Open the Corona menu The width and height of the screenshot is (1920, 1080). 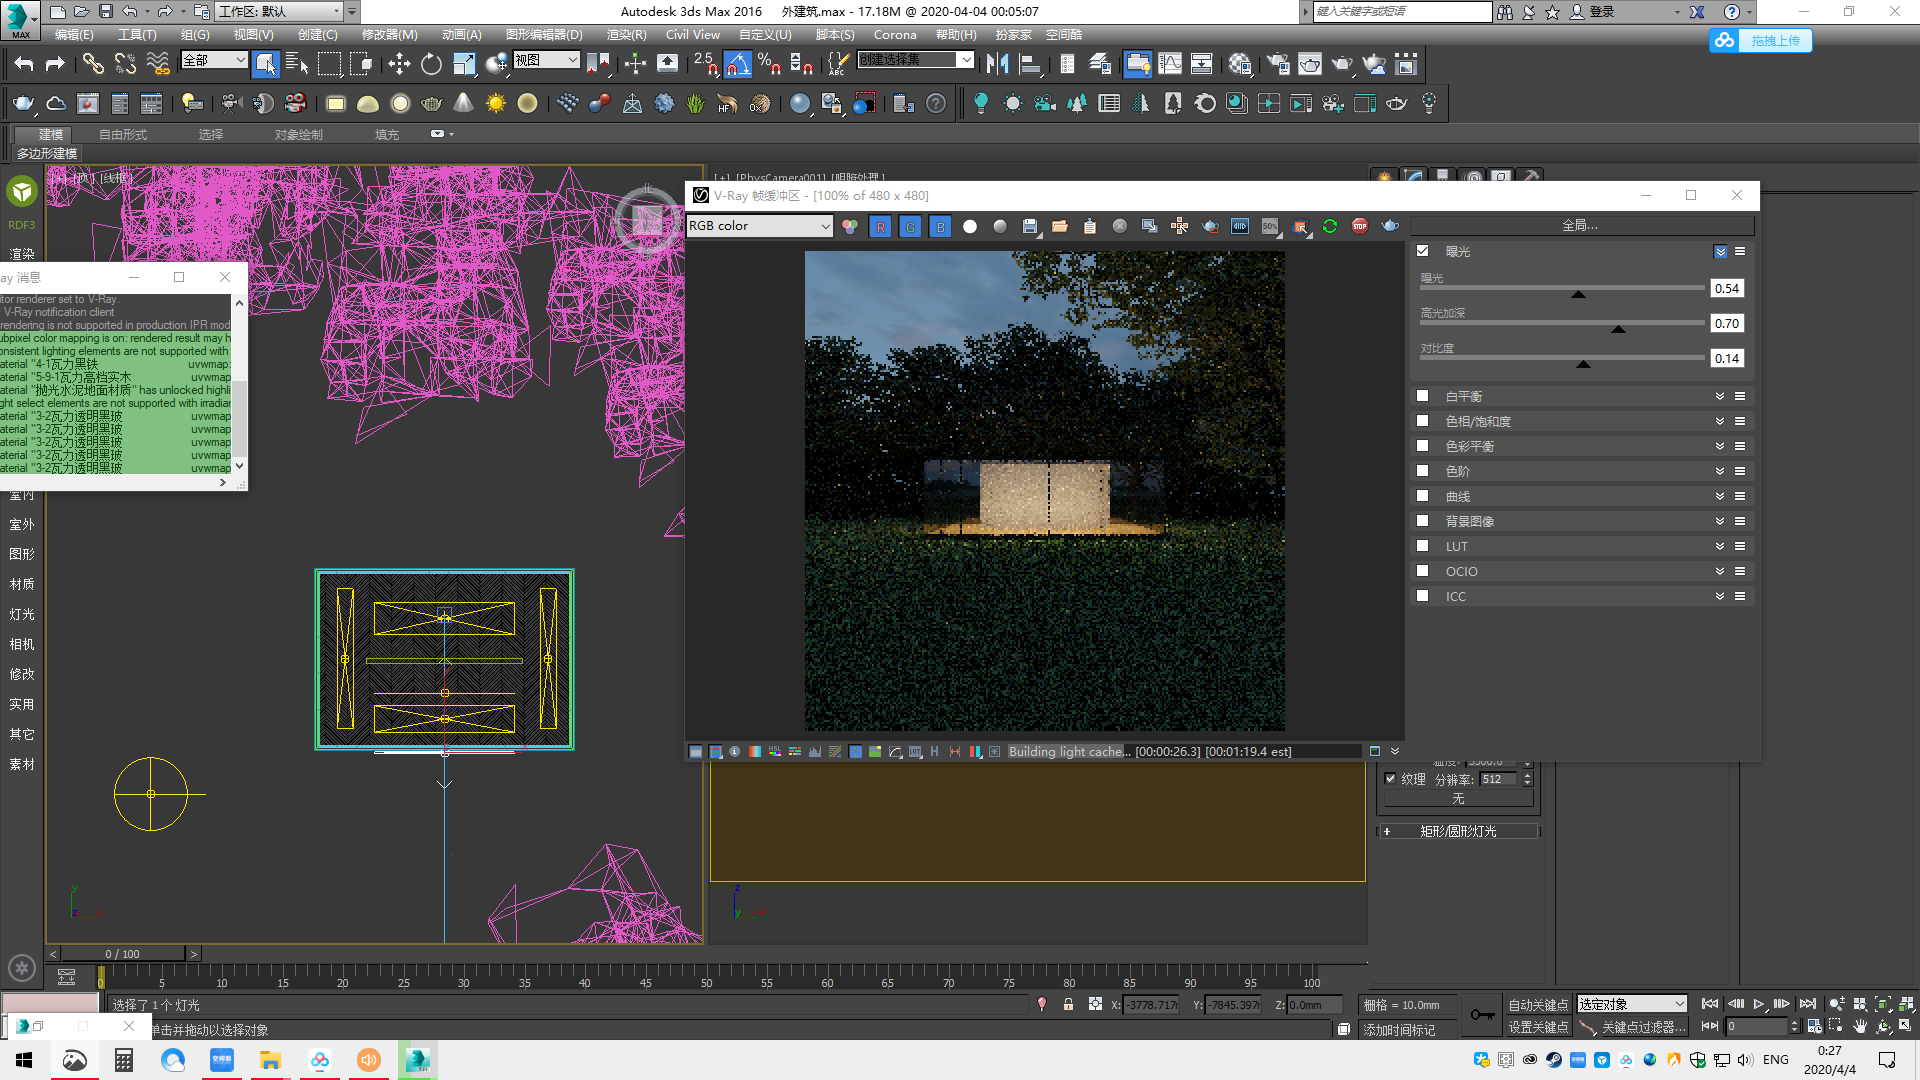(x=895, y=34)
